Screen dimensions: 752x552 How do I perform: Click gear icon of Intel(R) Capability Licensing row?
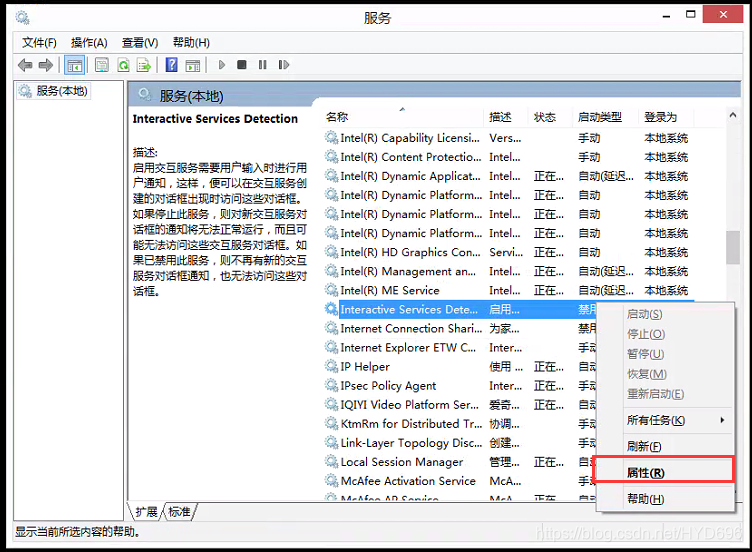(x=331, y=138)
